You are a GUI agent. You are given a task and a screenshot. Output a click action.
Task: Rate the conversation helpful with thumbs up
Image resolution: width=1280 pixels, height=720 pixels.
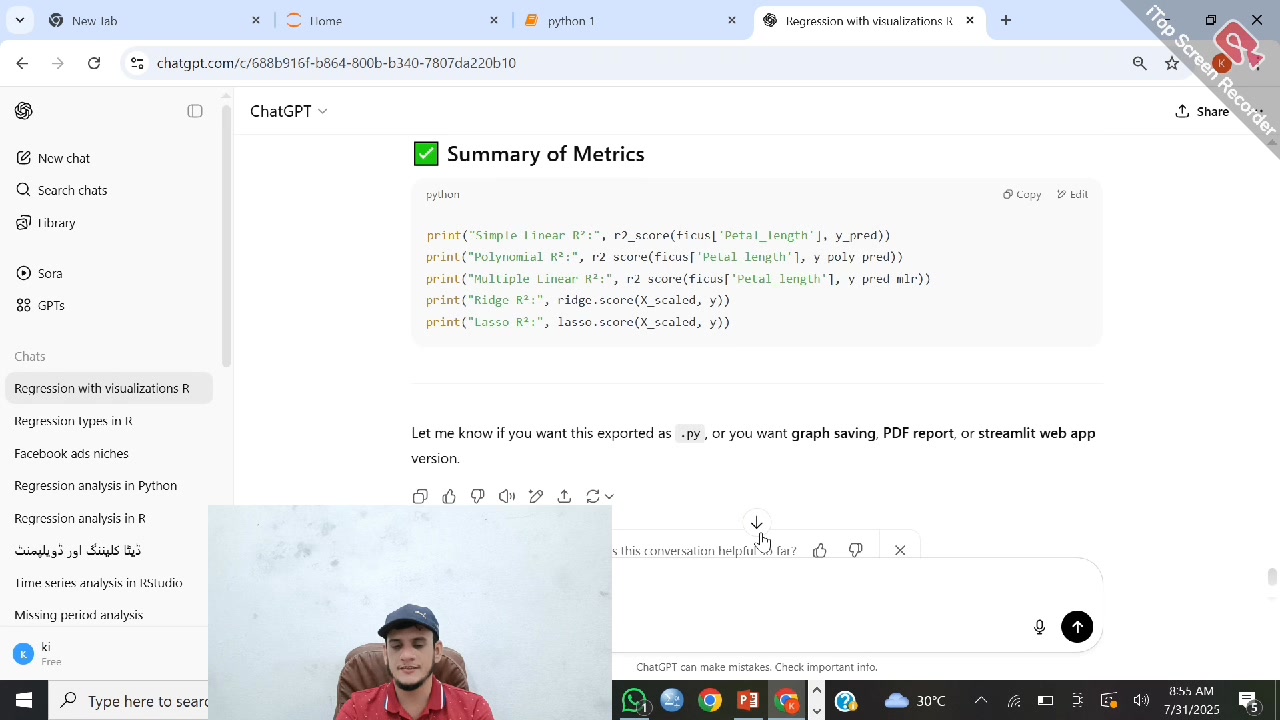pos(820,550)
